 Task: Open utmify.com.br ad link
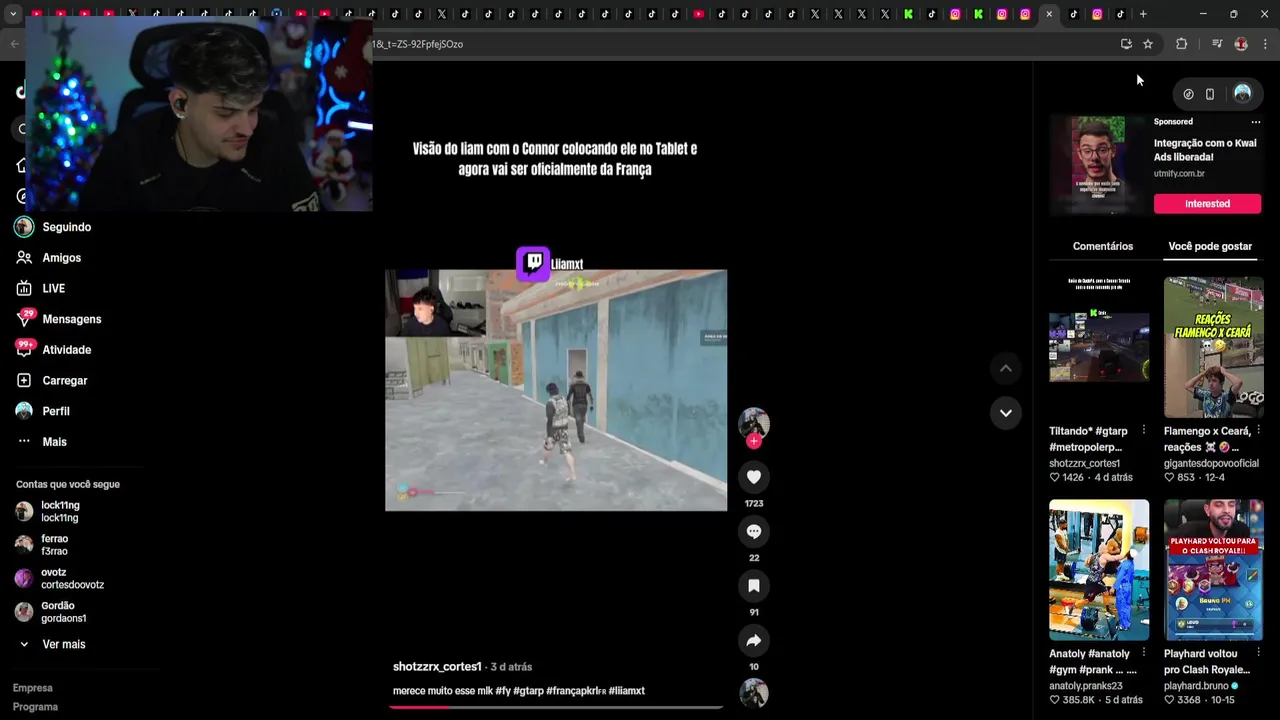pyautogui.click(x=1179, y=173)
